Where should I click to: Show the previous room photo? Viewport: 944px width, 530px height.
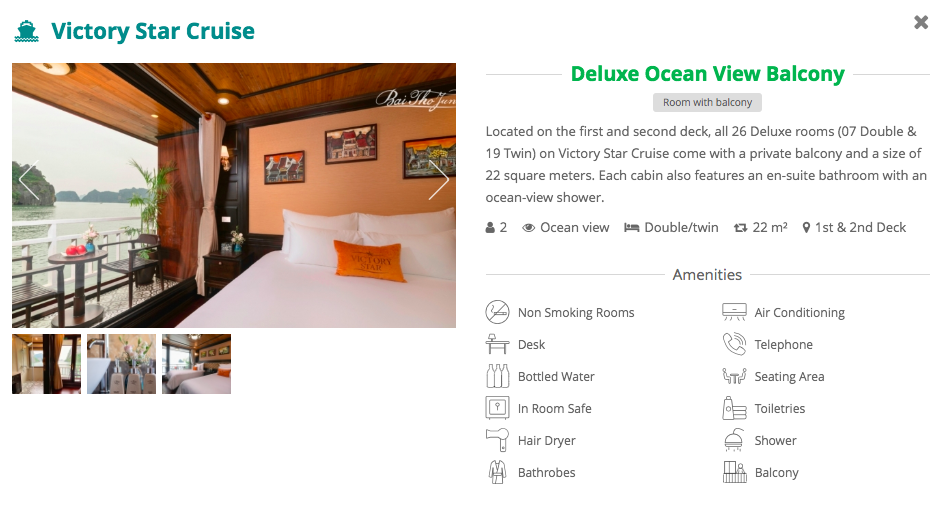(x=29, y=180)
